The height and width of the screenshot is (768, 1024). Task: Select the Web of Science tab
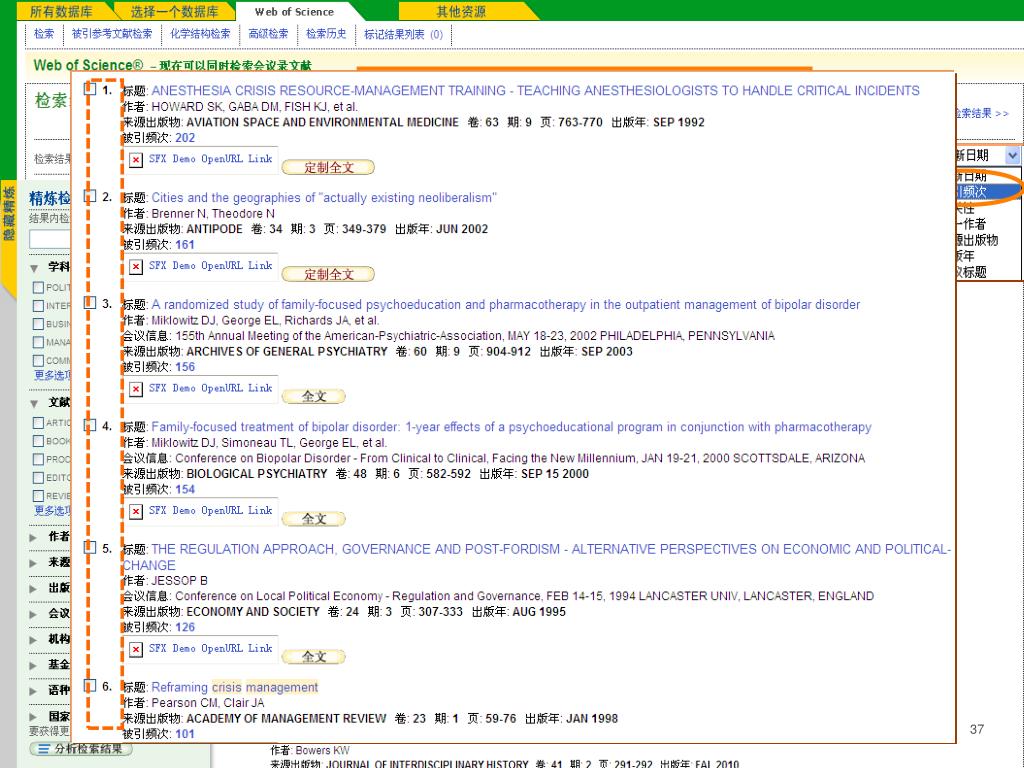[x=294, y=11]
